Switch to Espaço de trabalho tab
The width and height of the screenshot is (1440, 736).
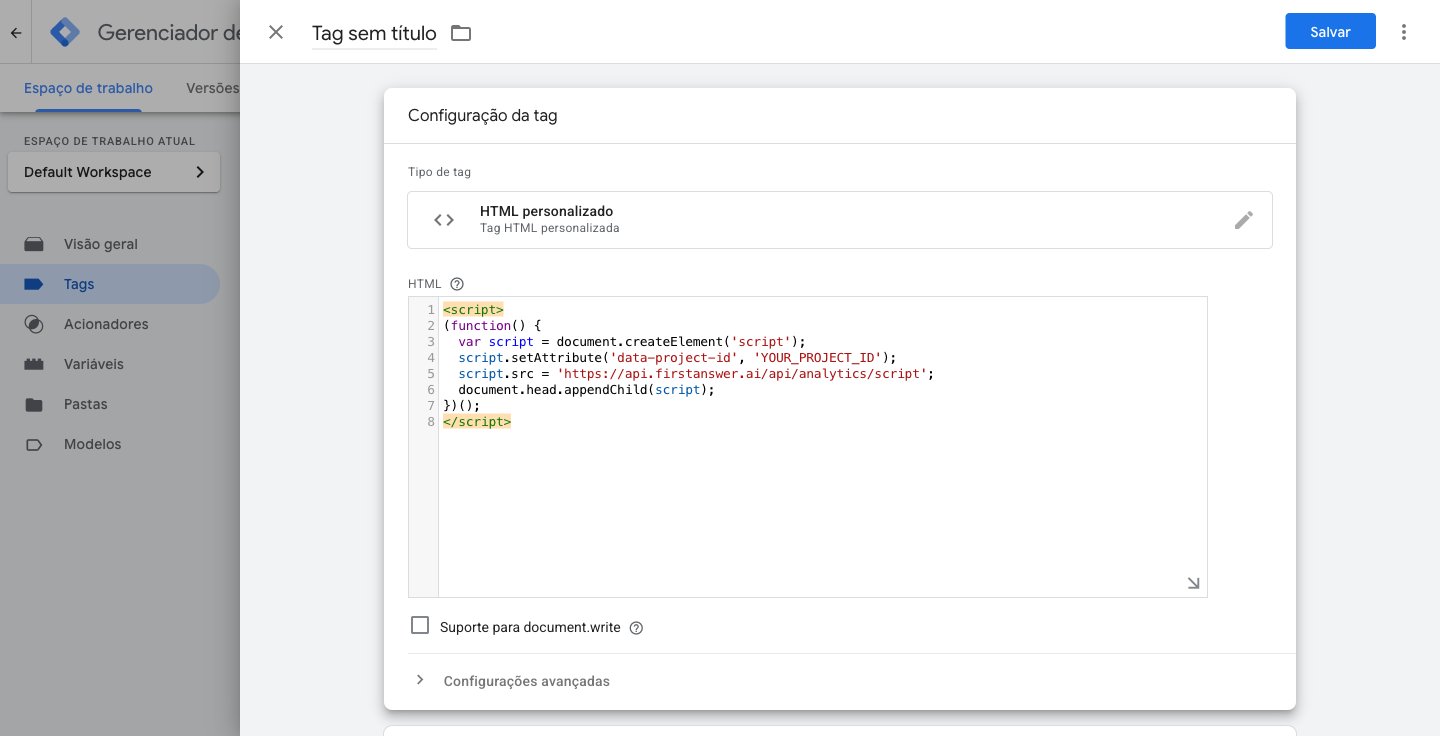(88, 88)
